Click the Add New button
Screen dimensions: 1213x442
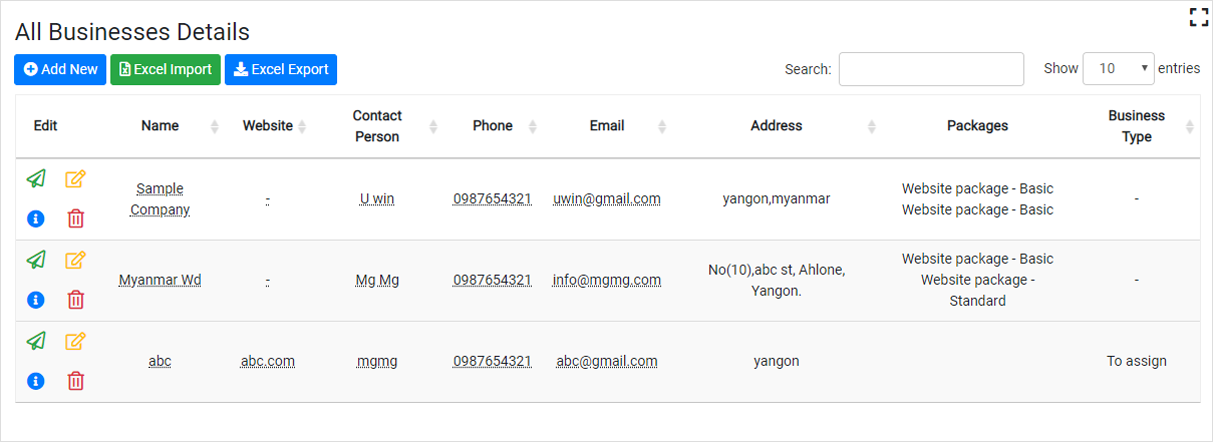(60, 69)
